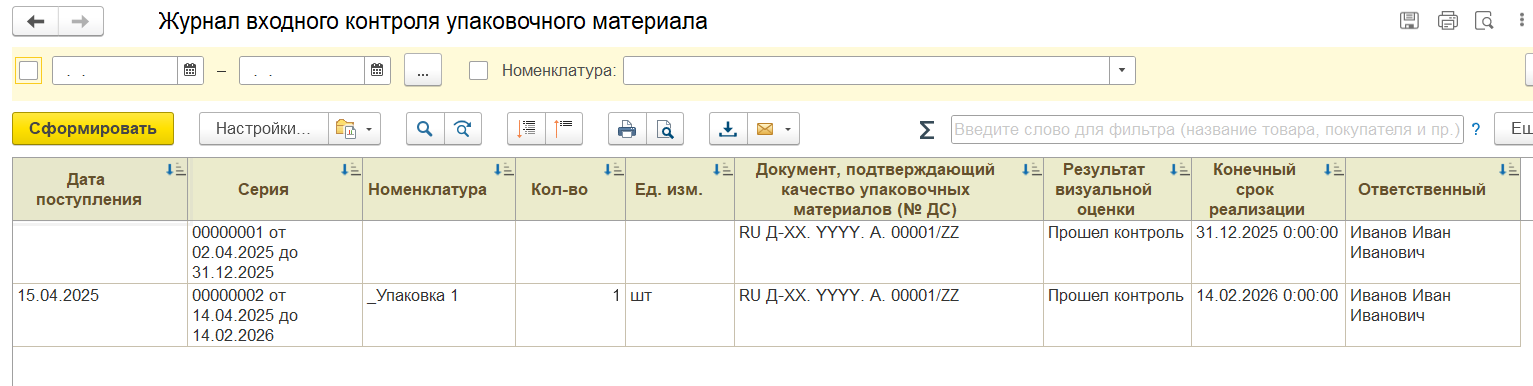This screenshot has height=386, width=1533.
Task: Click the blue question mark help icon
Action: (x=1475, y=129)
